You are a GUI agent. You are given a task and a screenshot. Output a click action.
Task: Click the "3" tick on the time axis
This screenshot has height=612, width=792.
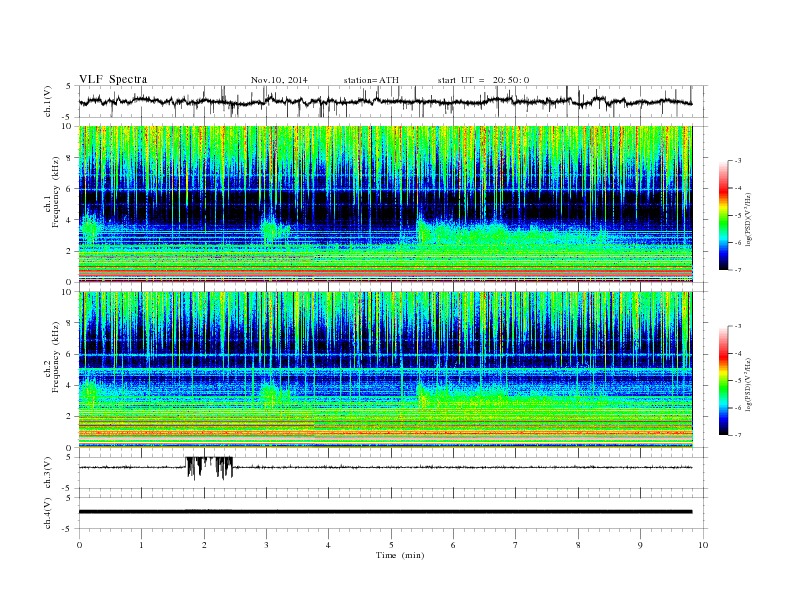tap(266, 545)
